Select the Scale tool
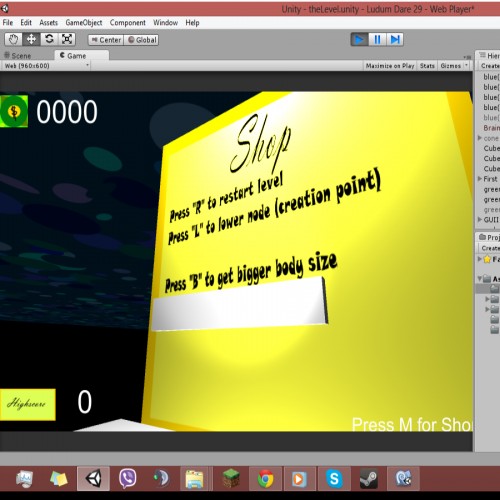This screenshot has height=500, width=500. [67, 39]
